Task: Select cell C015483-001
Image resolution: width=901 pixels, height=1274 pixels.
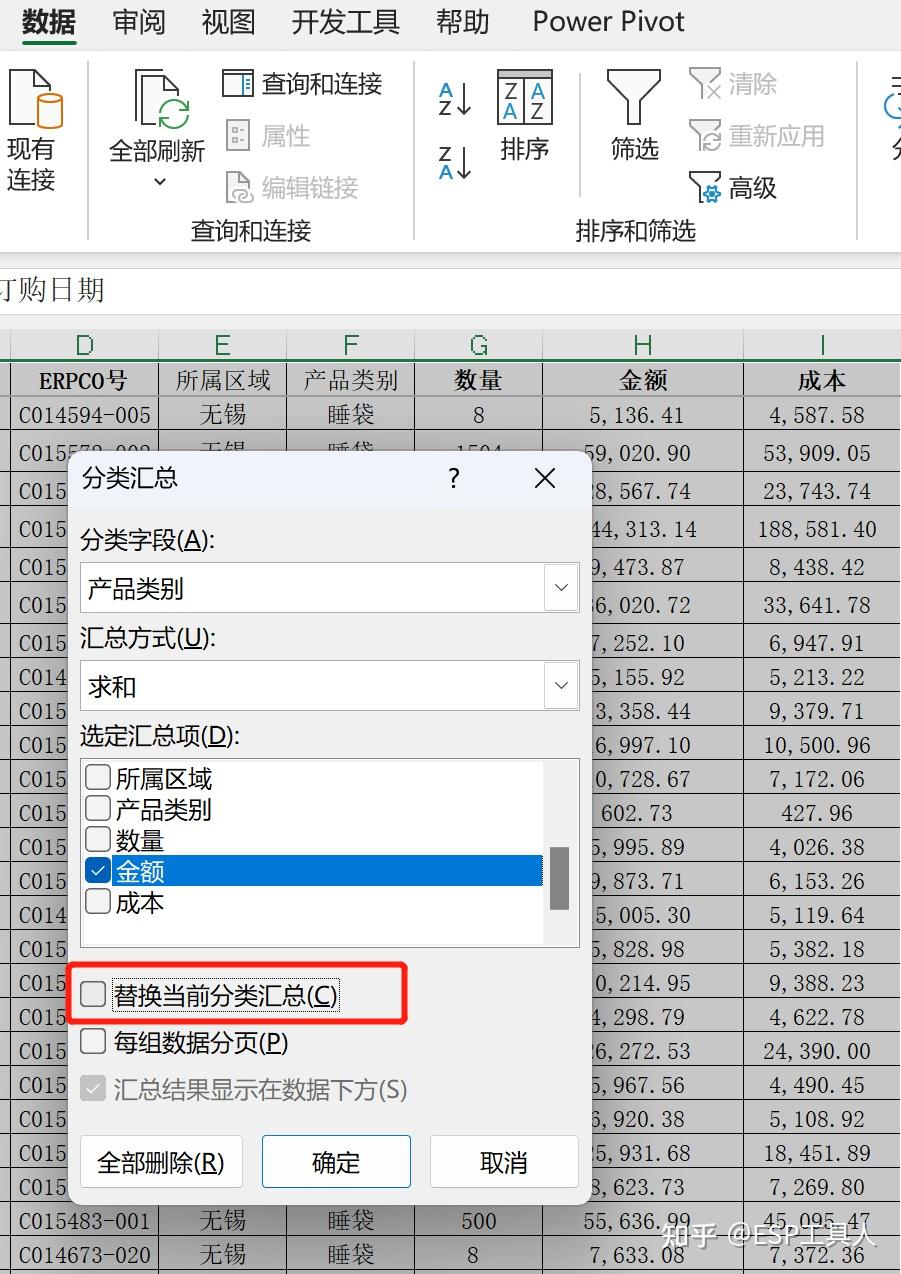Action: coord(84,1221)
